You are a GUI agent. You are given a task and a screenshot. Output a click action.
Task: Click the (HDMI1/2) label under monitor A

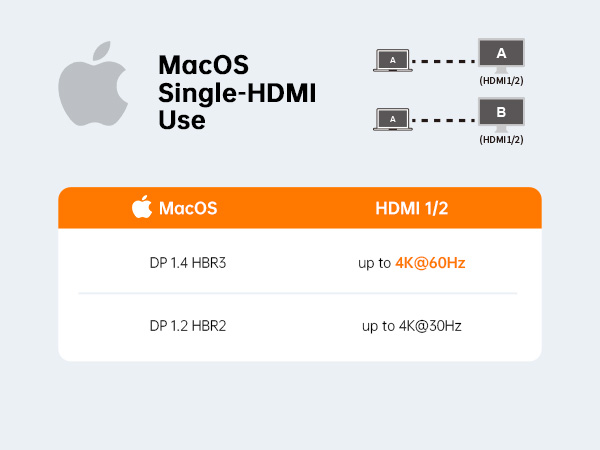(x=502, y=81)
